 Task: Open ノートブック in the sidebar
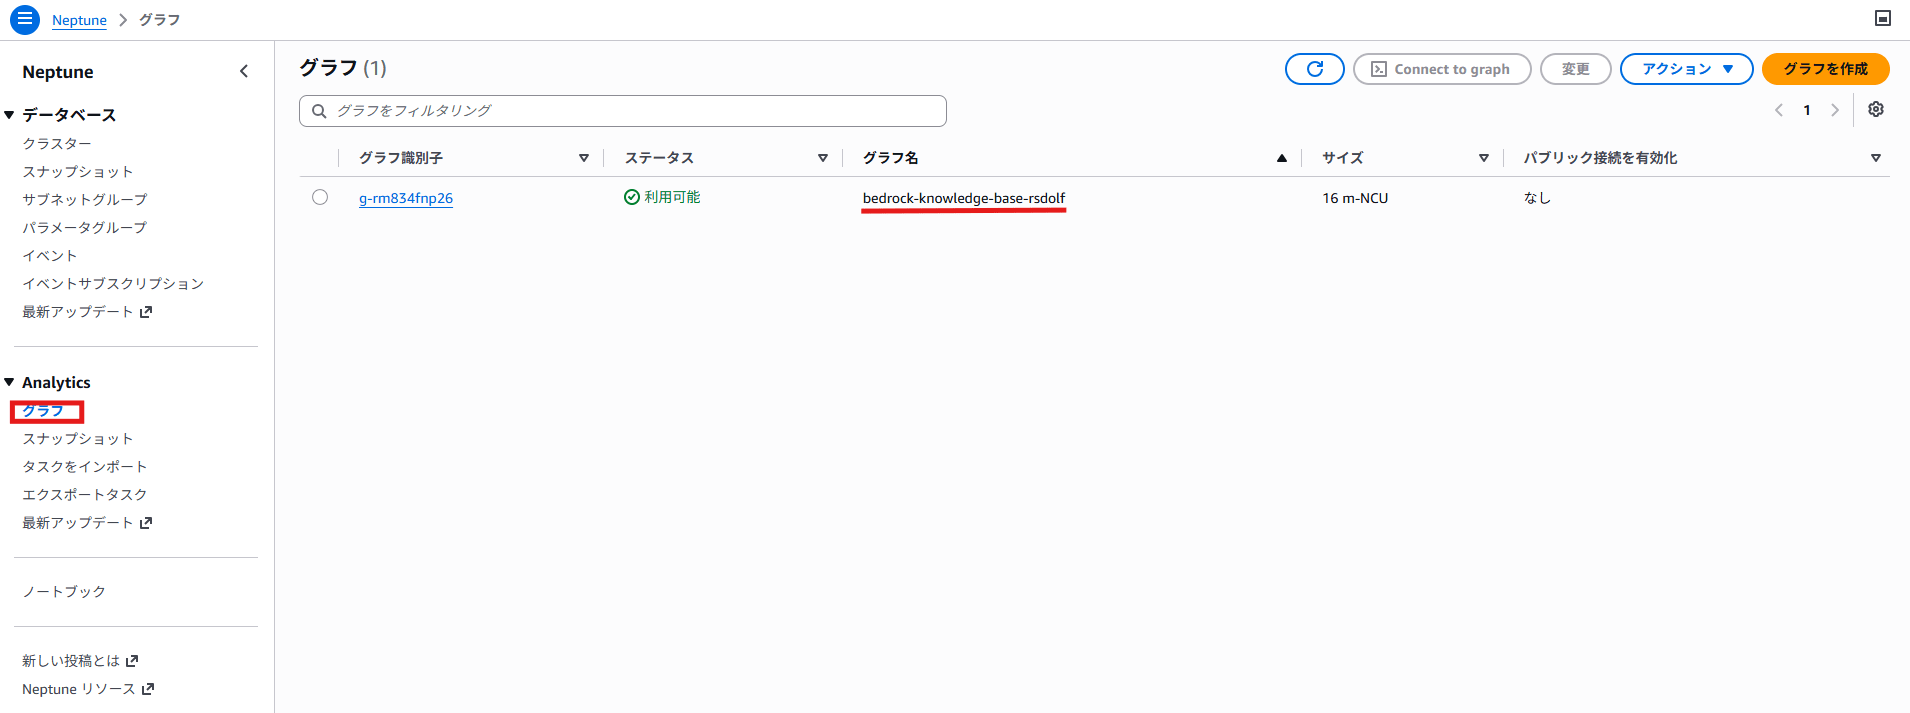(x=64, y=592)
